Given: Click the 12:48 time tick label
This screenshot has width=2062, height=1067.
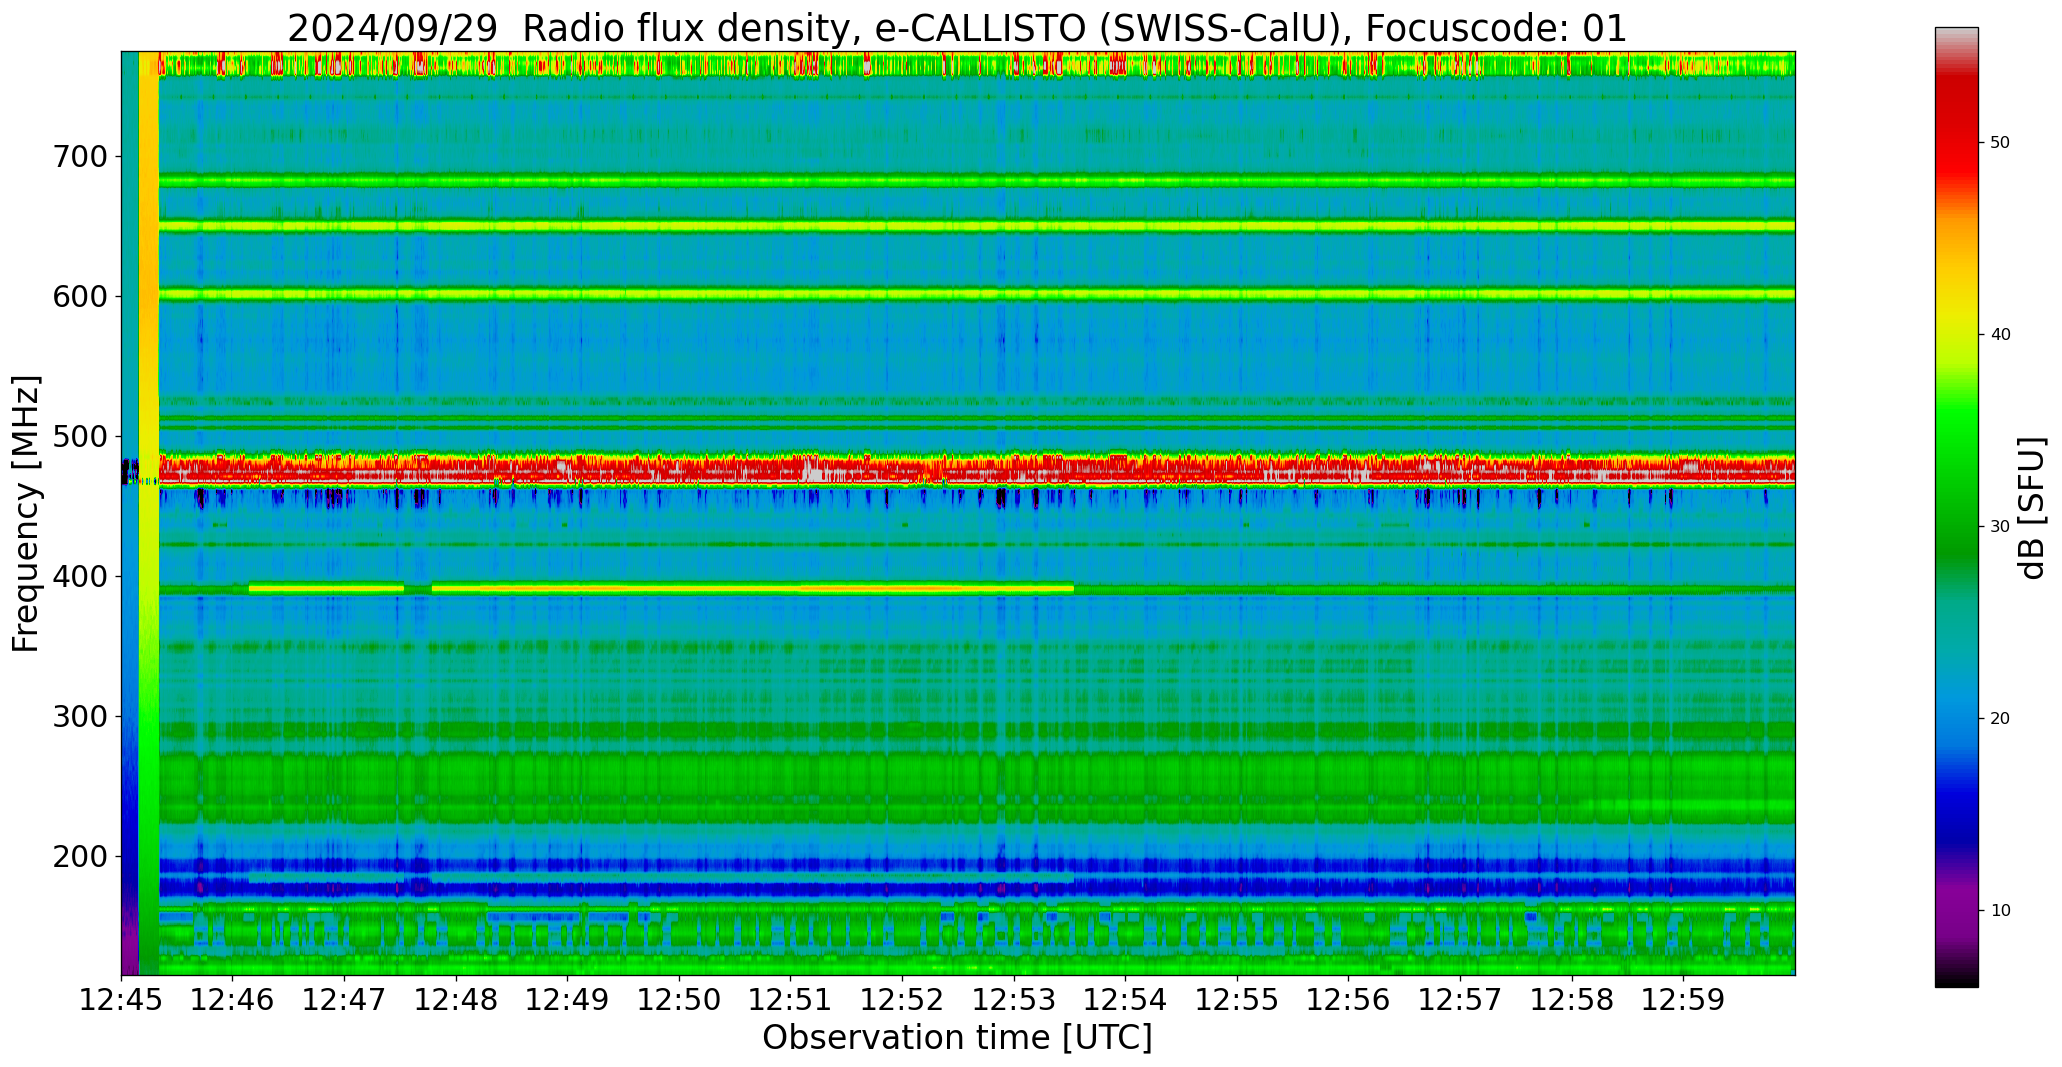Looking at the screenshot, I should tap(457, 999).
